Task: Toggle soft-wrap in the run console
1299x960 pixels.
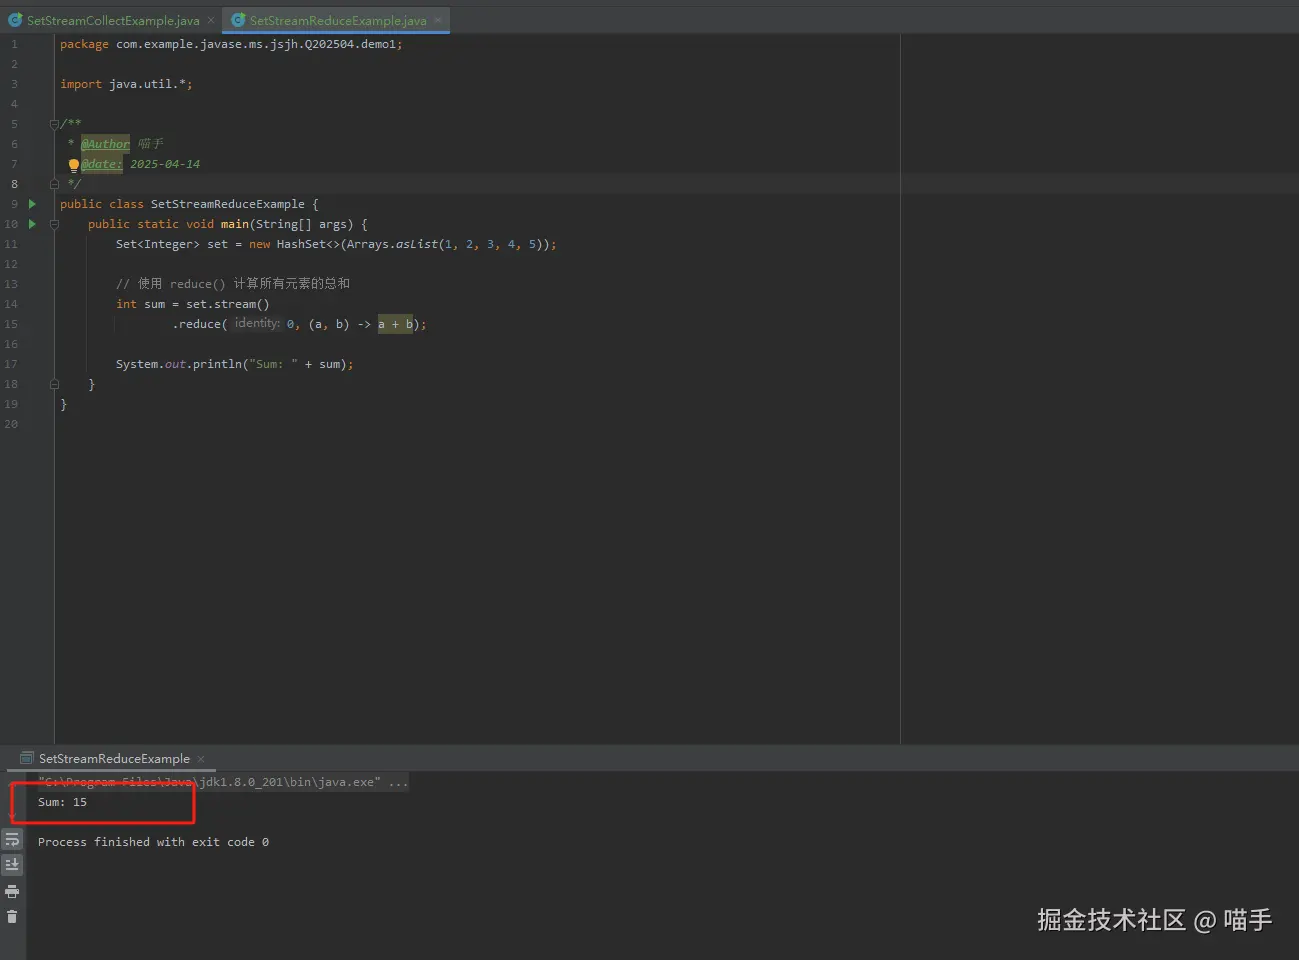Action: [x=12, y=840]
